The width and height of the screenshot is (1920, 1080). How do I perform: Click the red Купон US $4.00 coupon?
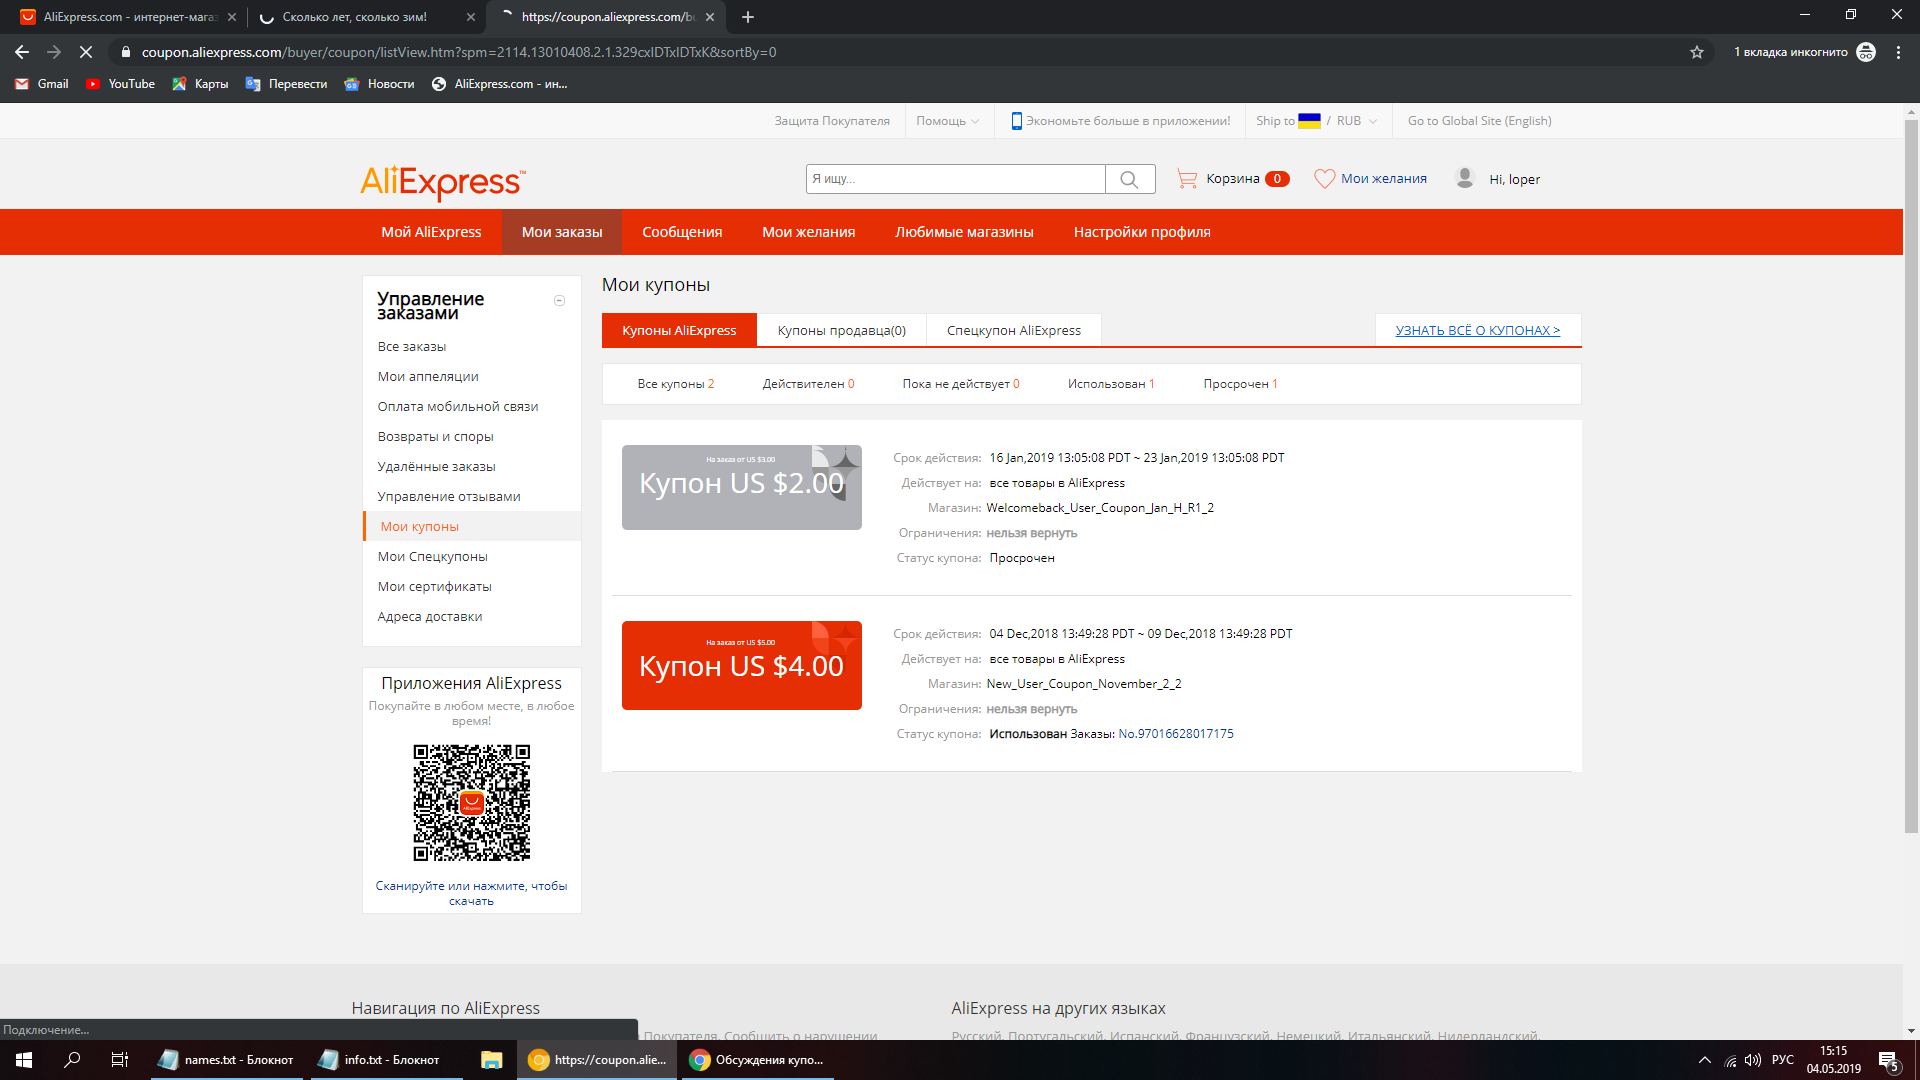click(x=742, y=666)
